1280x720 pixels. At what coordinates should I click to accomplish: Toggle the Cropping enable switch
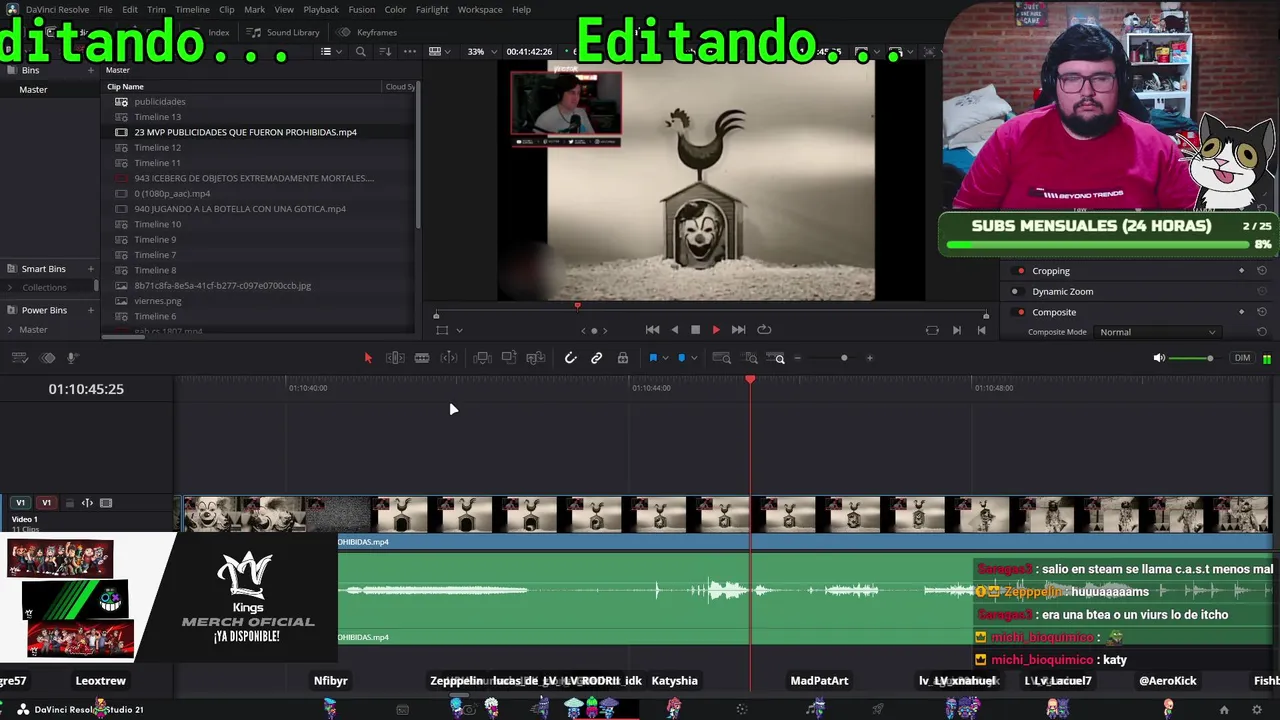(x=1020, y=271)
